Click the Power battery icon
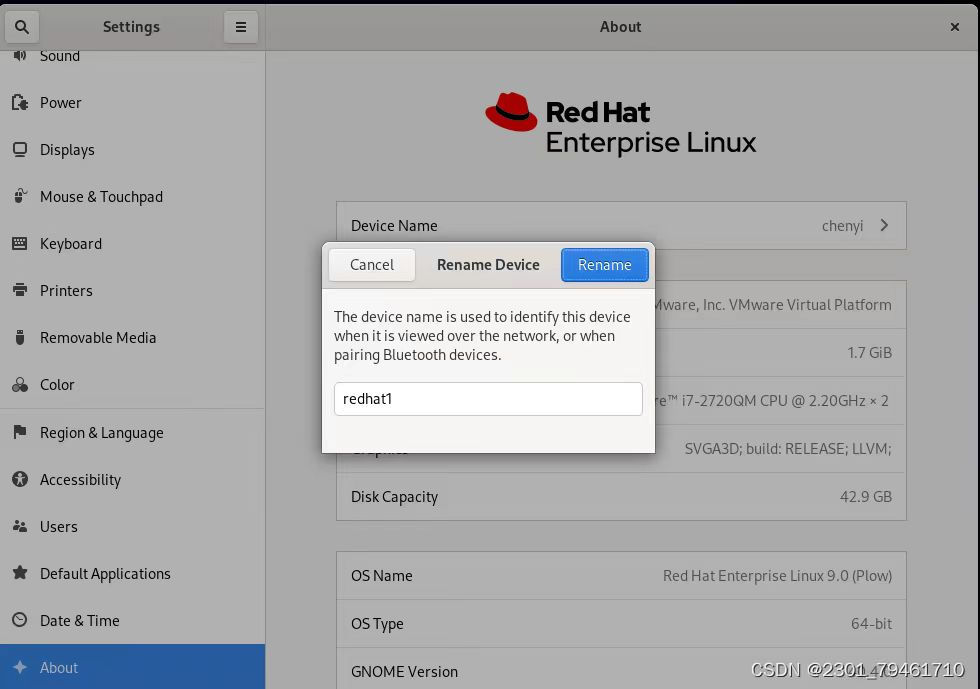Screen dimensions: 980x689 click(x=20, y=103)
